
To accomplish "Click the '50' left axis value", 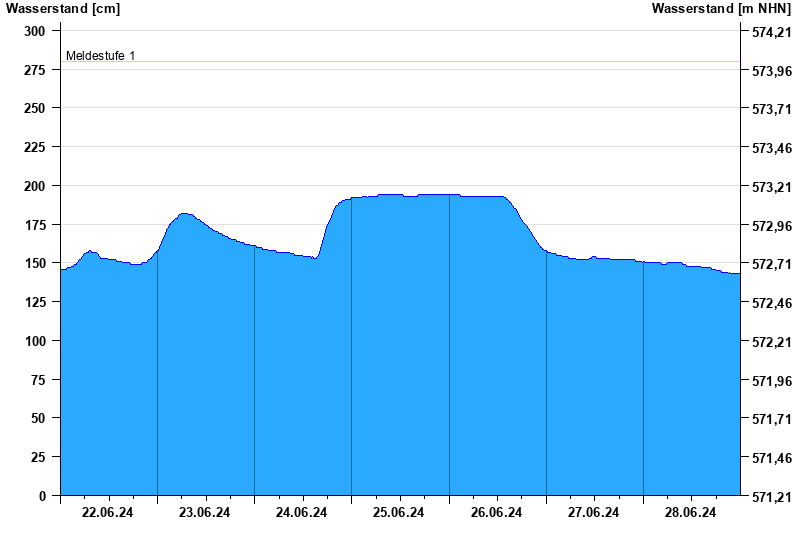I will point(38,418).
